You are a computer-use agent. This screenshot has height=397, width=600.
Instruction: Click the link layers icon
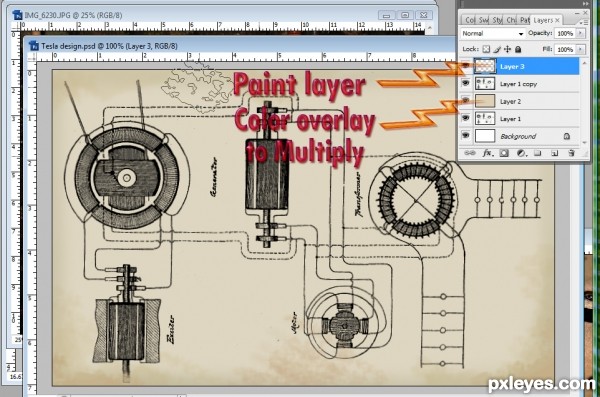pos(470,153)
